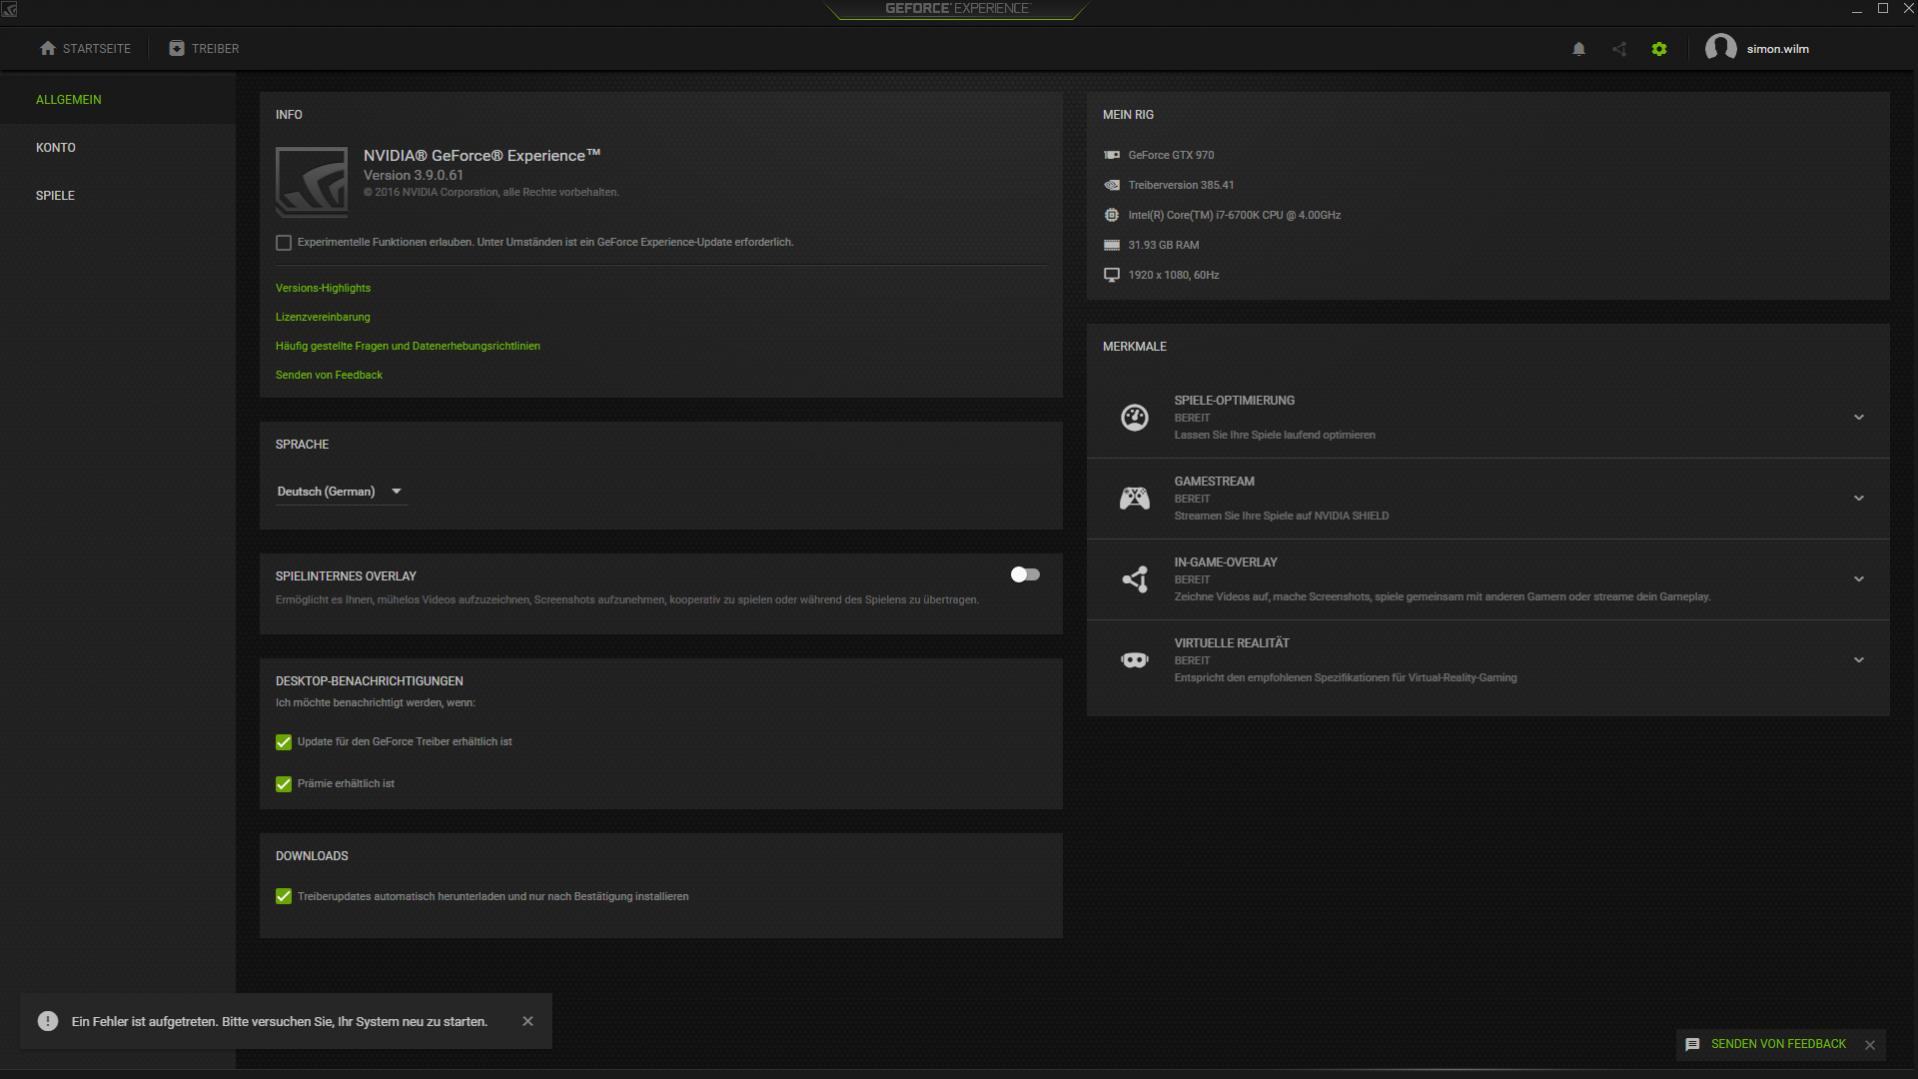Open the Treiber tab
Screen dimensions: 1918x1079
[204, 48]
